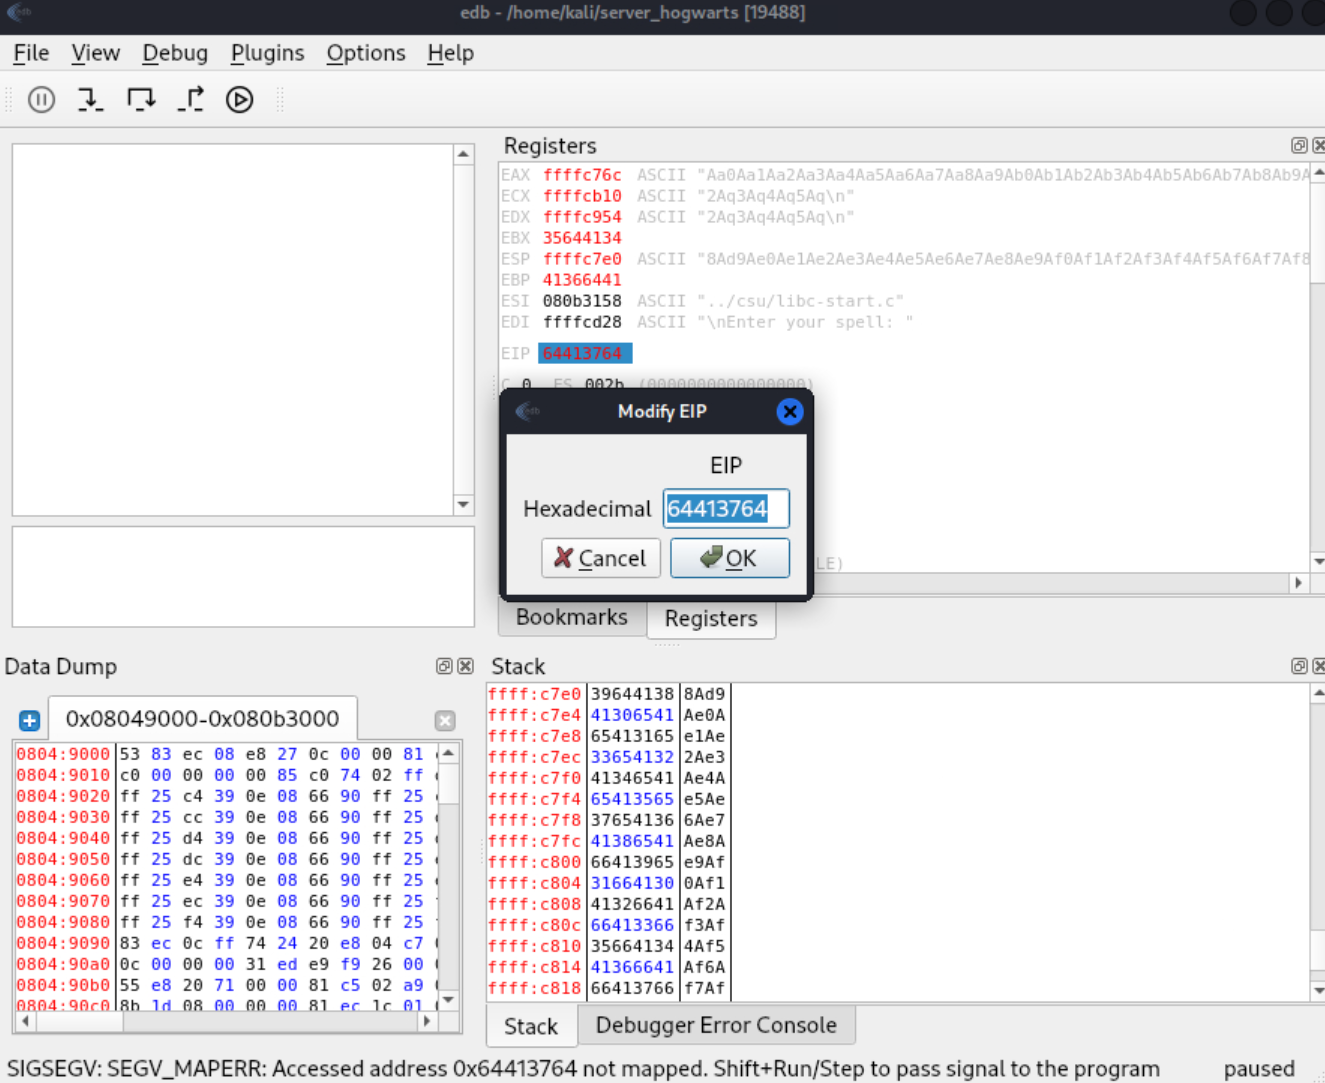Click the Hexadecimal EIP input field
Viewport: 1325px width, 1083px height.
tap(726, 508)
